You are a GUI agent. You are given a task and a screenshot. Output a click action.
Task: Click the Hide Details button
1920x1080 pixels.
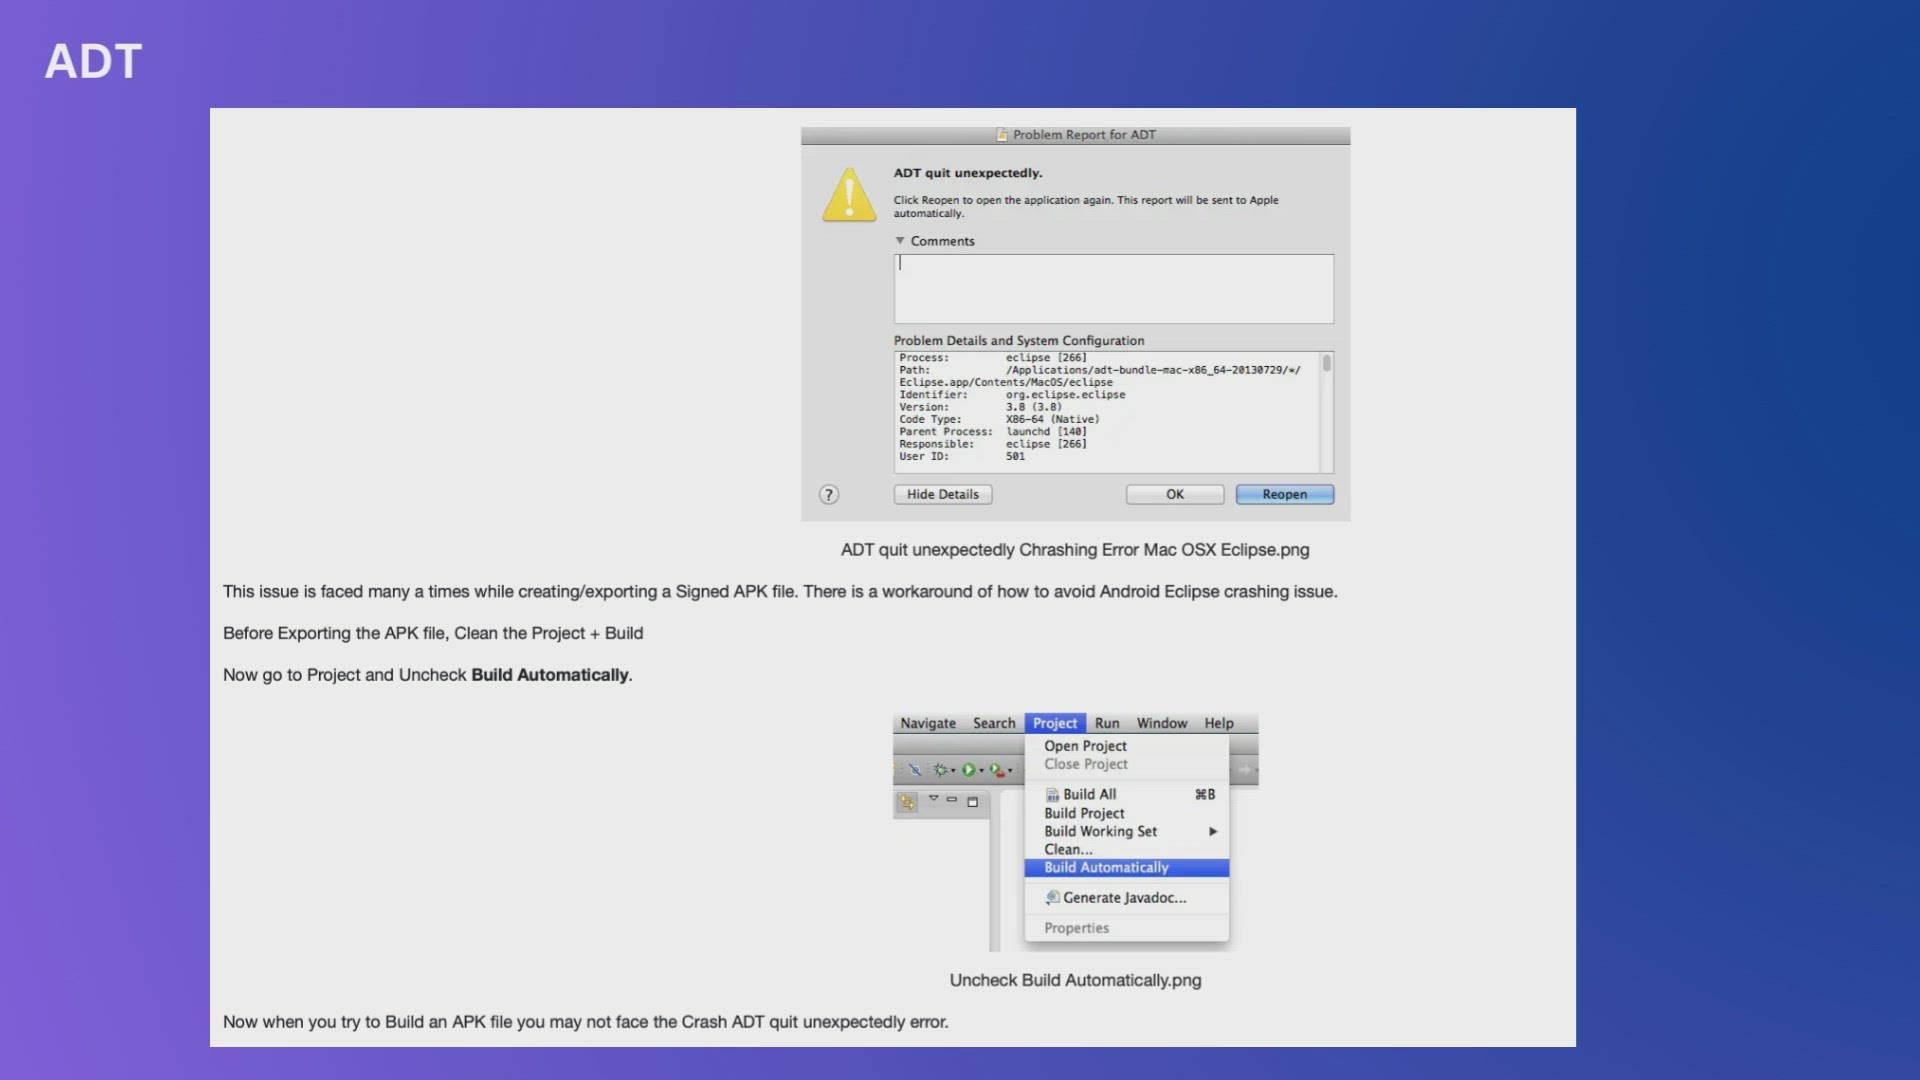pos(943,494)
